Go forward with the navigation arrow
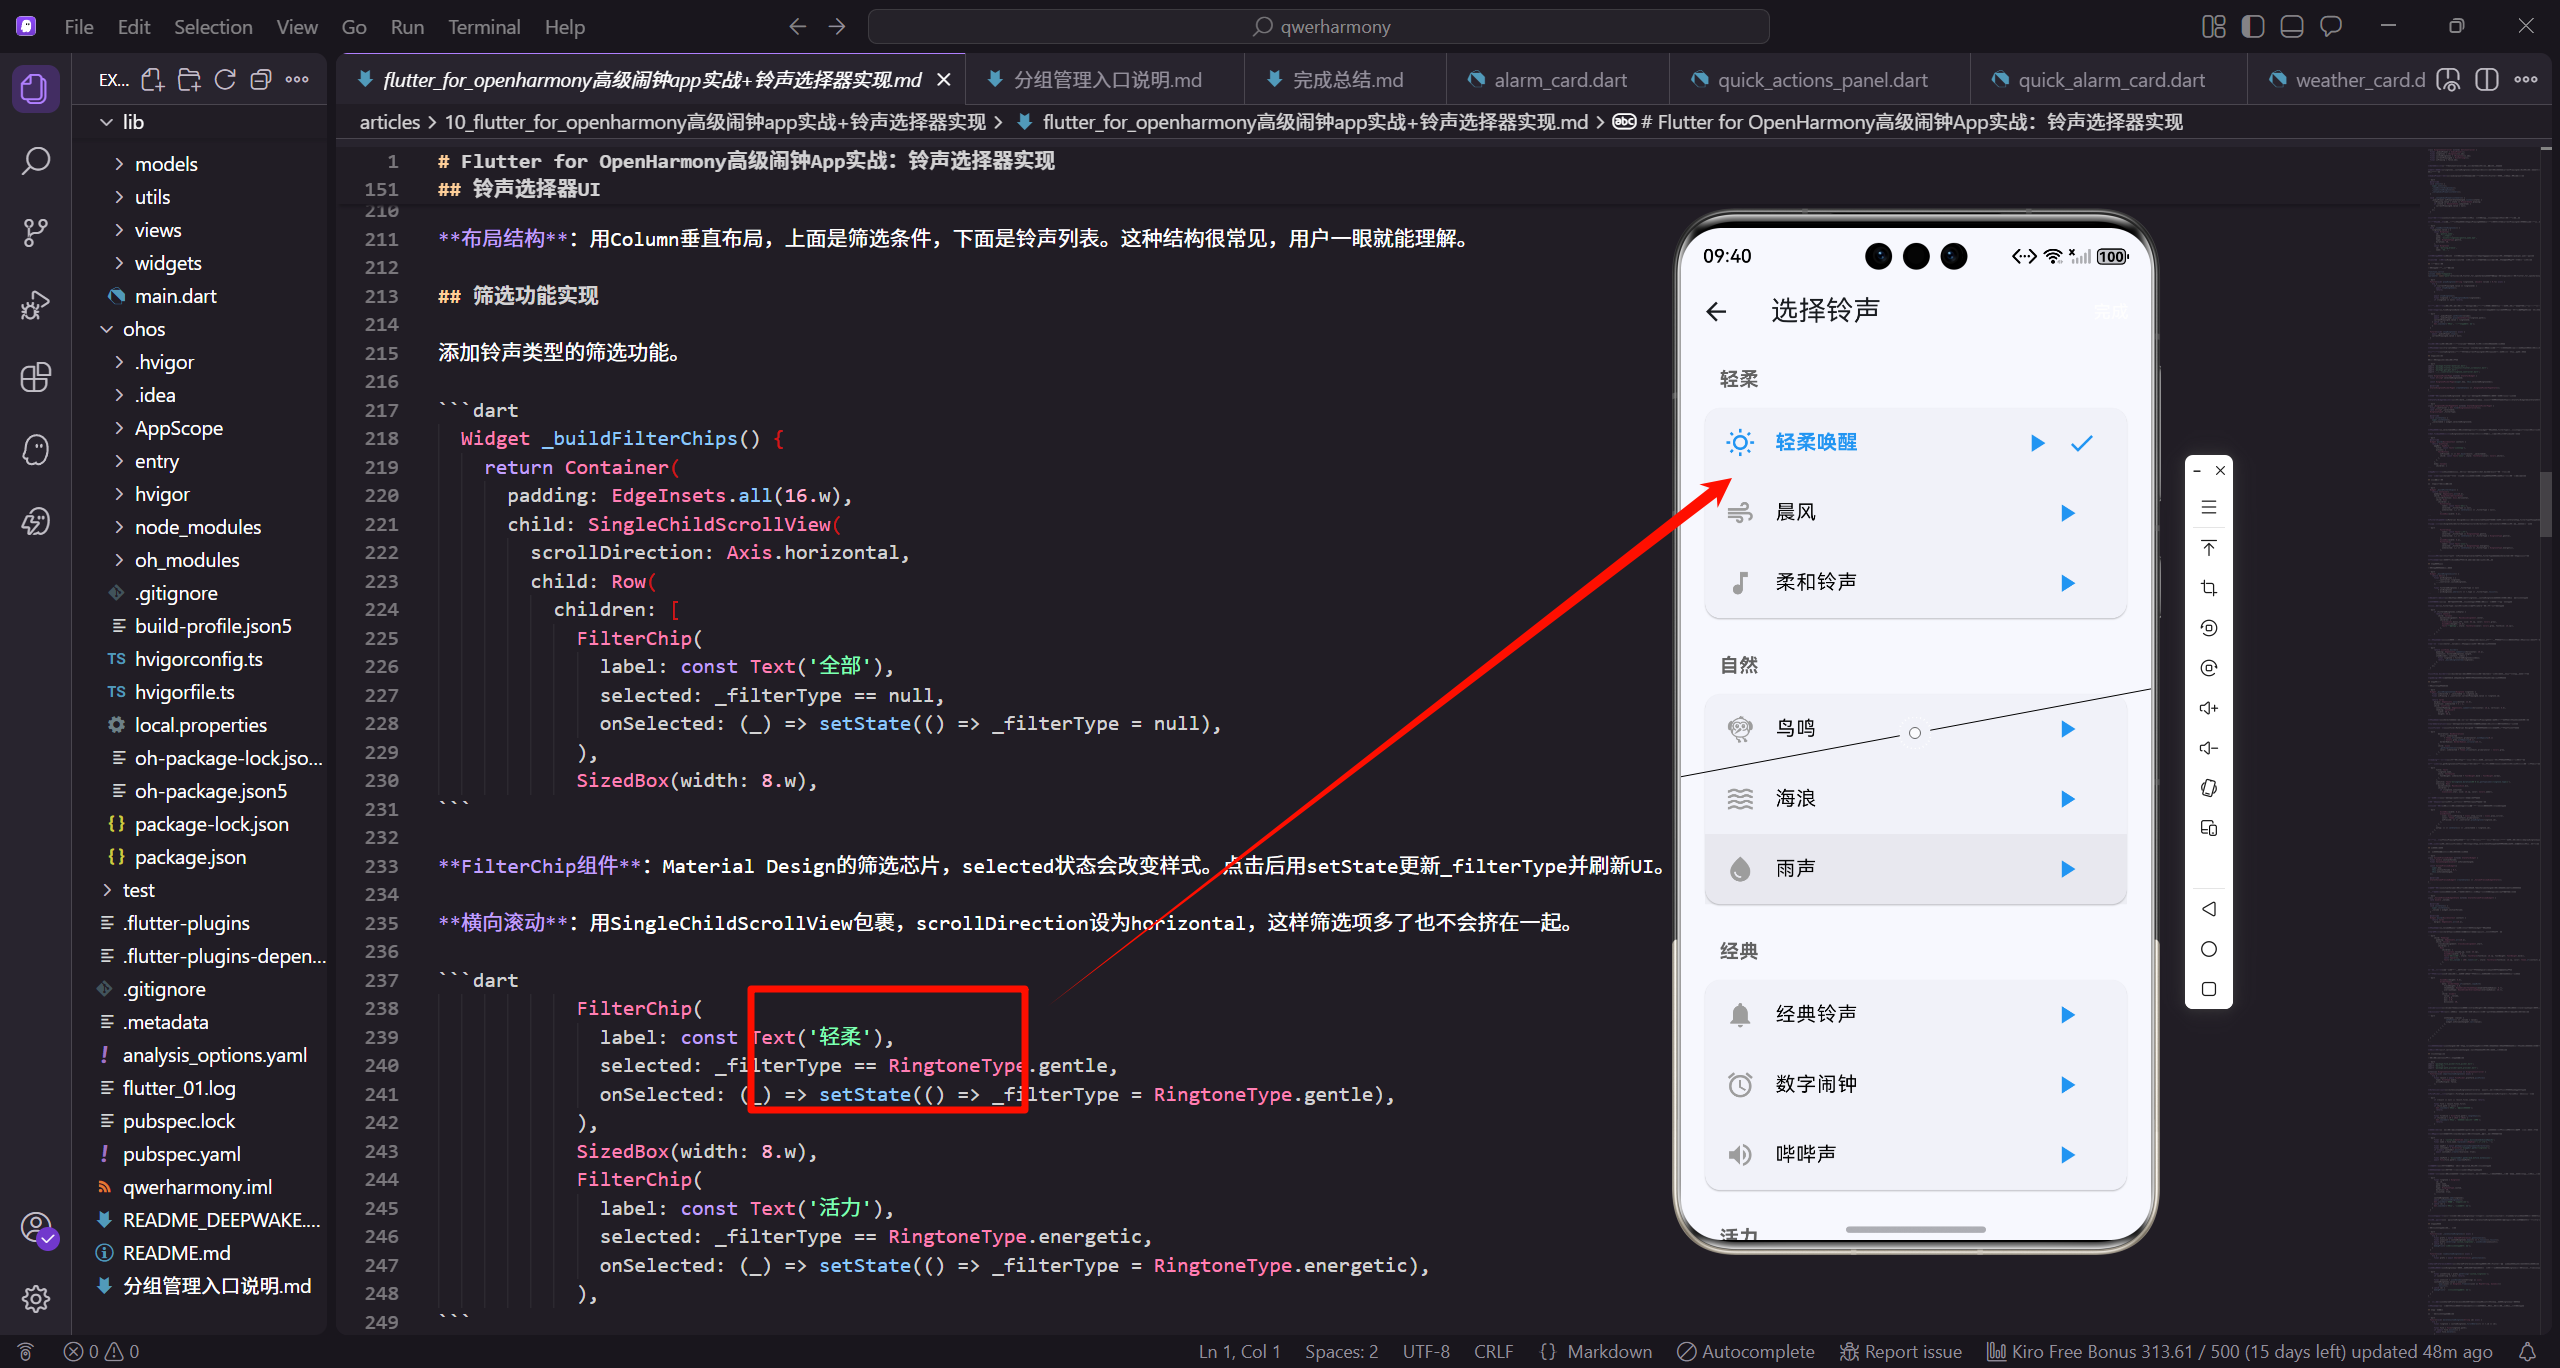Screen dimensions: 2560x1368 click(837, 27)
